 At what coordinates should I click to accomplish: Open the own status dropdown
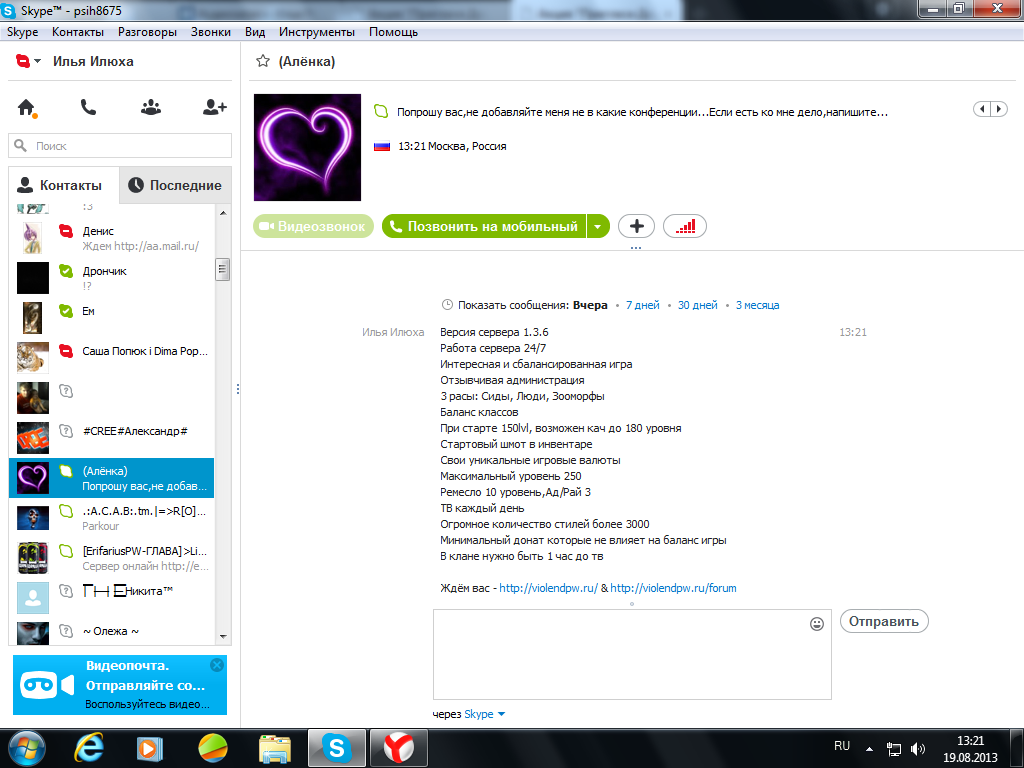(28, 61)
